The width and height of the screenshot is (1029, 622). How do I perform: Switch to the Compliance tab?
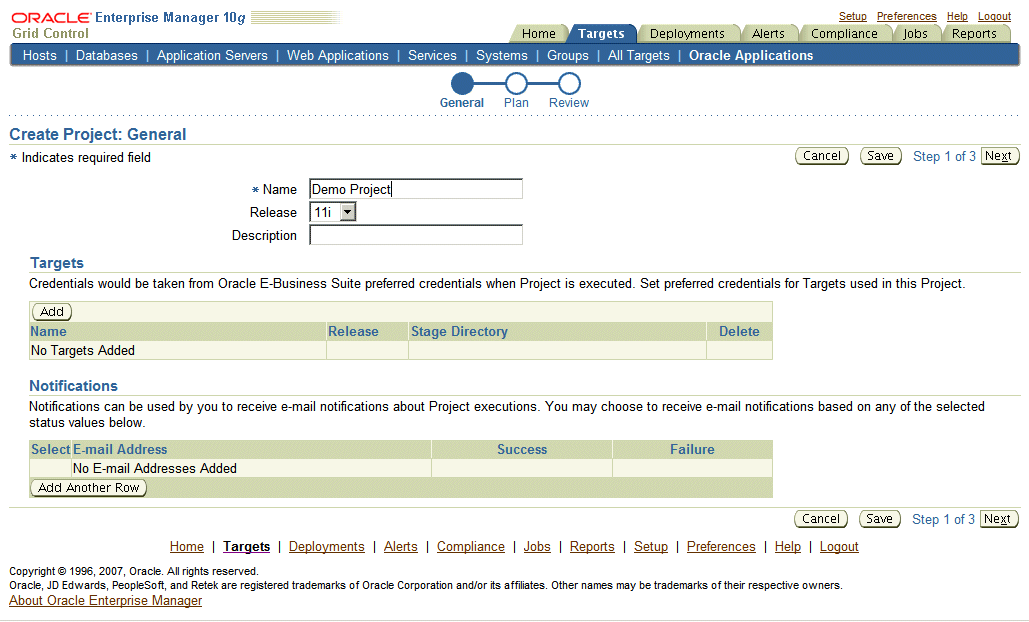[845, 33]
